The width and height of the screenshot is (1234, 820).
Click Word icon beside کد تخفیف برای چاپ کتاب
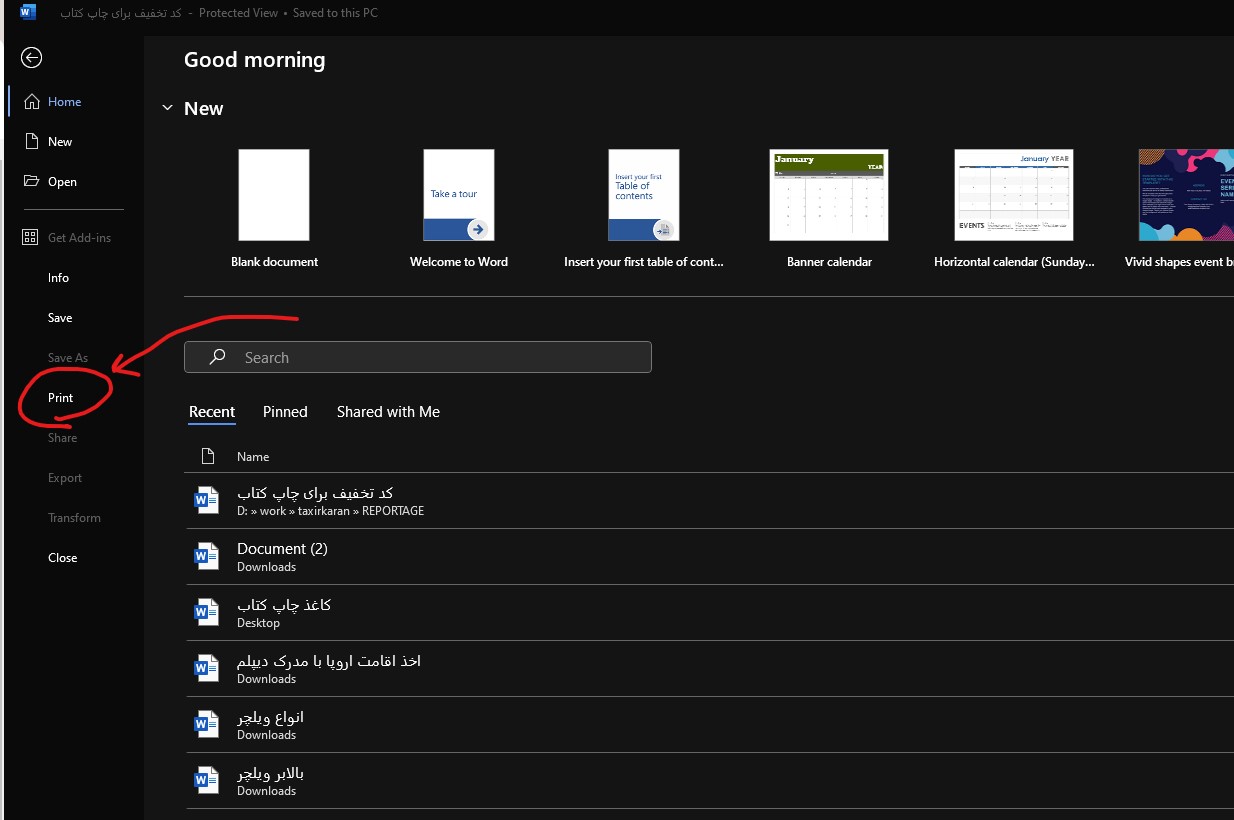(x=207, y=501)
